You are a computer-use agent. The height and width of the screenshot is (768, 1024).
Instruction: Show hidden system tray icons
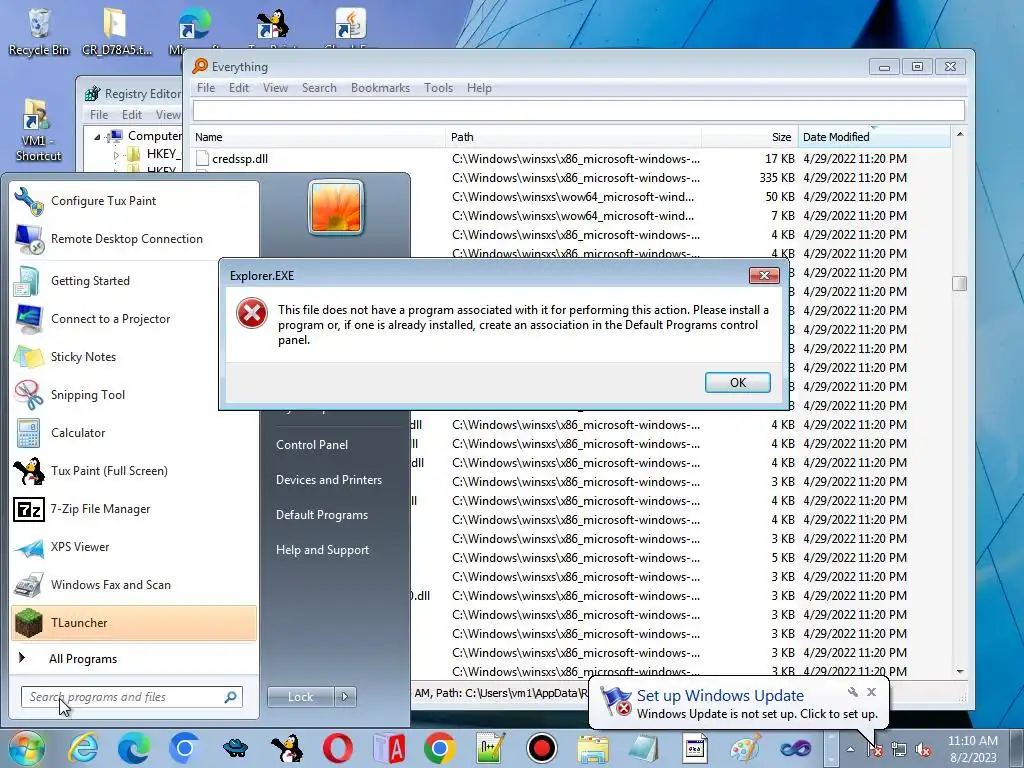point(850,750)
